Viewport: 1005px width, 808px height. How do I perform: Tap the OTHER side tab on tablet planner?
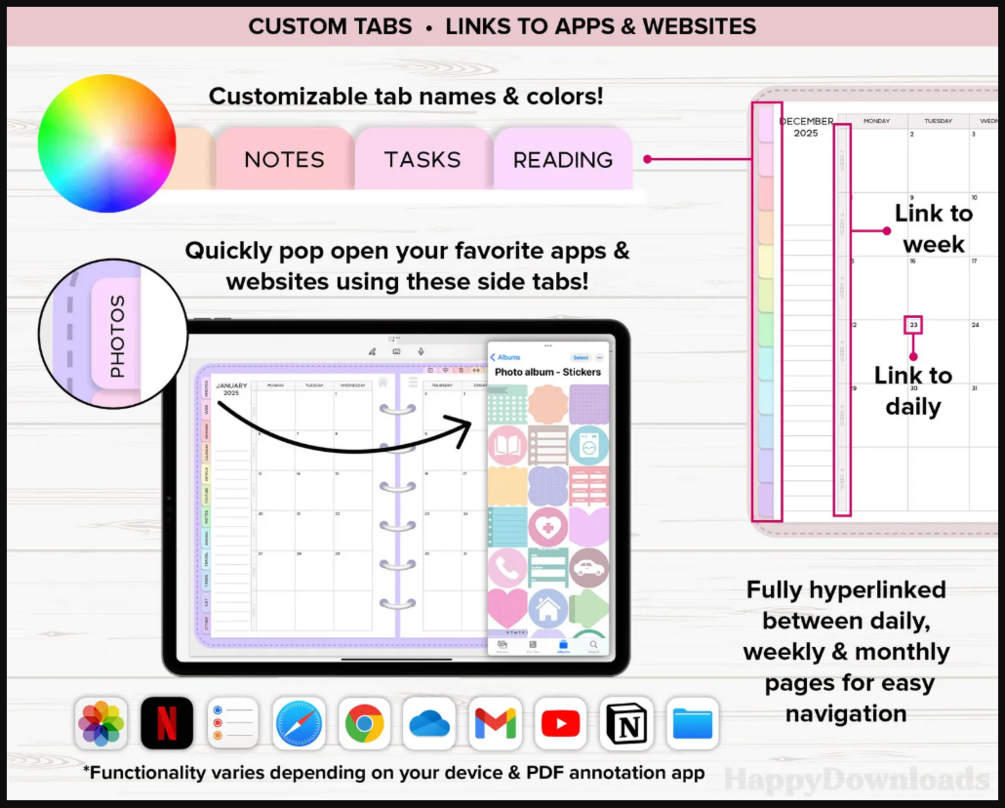point(206,623)
